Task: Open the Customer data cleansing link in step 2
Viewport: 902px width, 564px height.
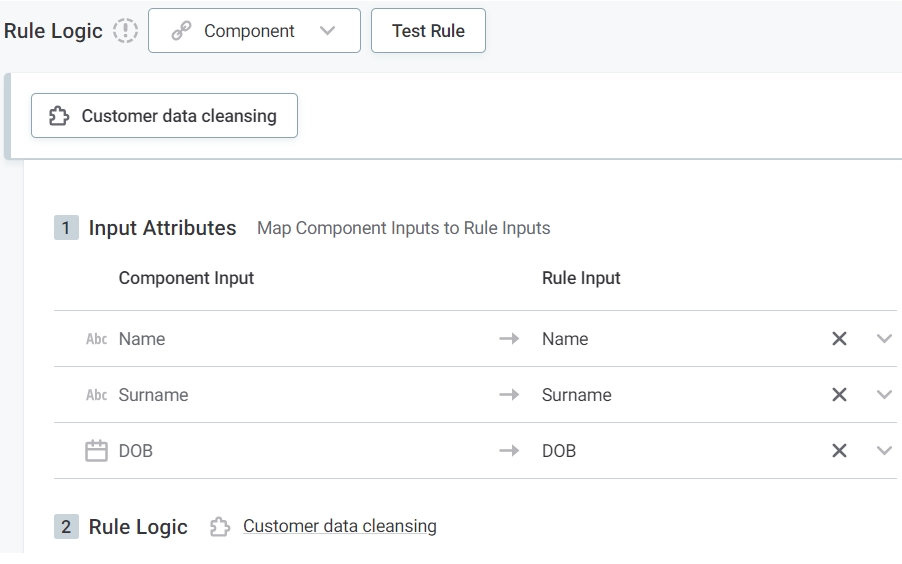Action: tap(339, 526)
